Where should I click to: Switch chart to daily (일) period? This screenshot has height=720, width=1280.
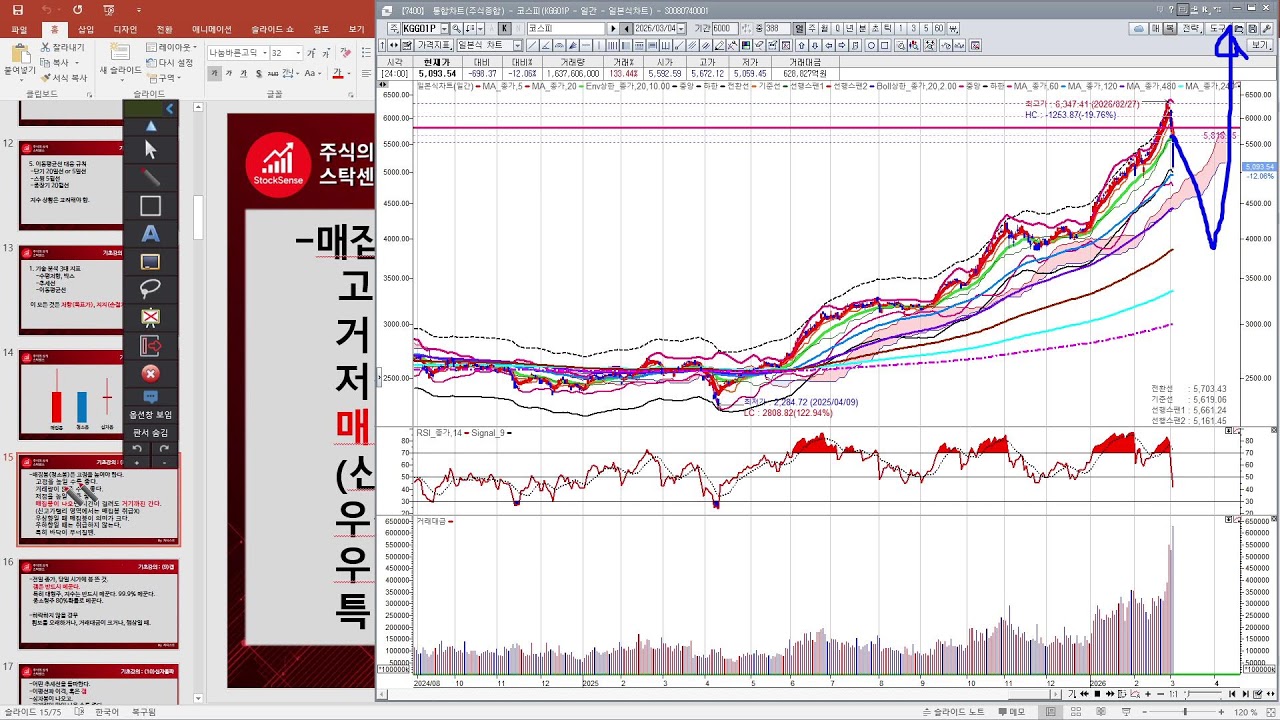click(x=799, y=28)
